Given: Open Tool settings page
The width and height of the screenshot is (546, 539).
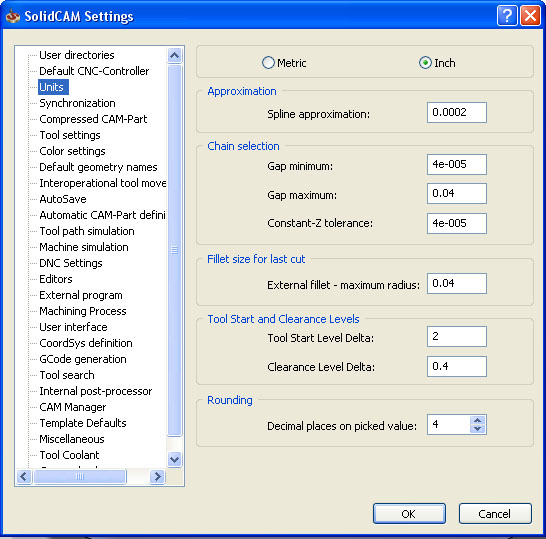Looking at the screenshot, I should click(70, 135).
